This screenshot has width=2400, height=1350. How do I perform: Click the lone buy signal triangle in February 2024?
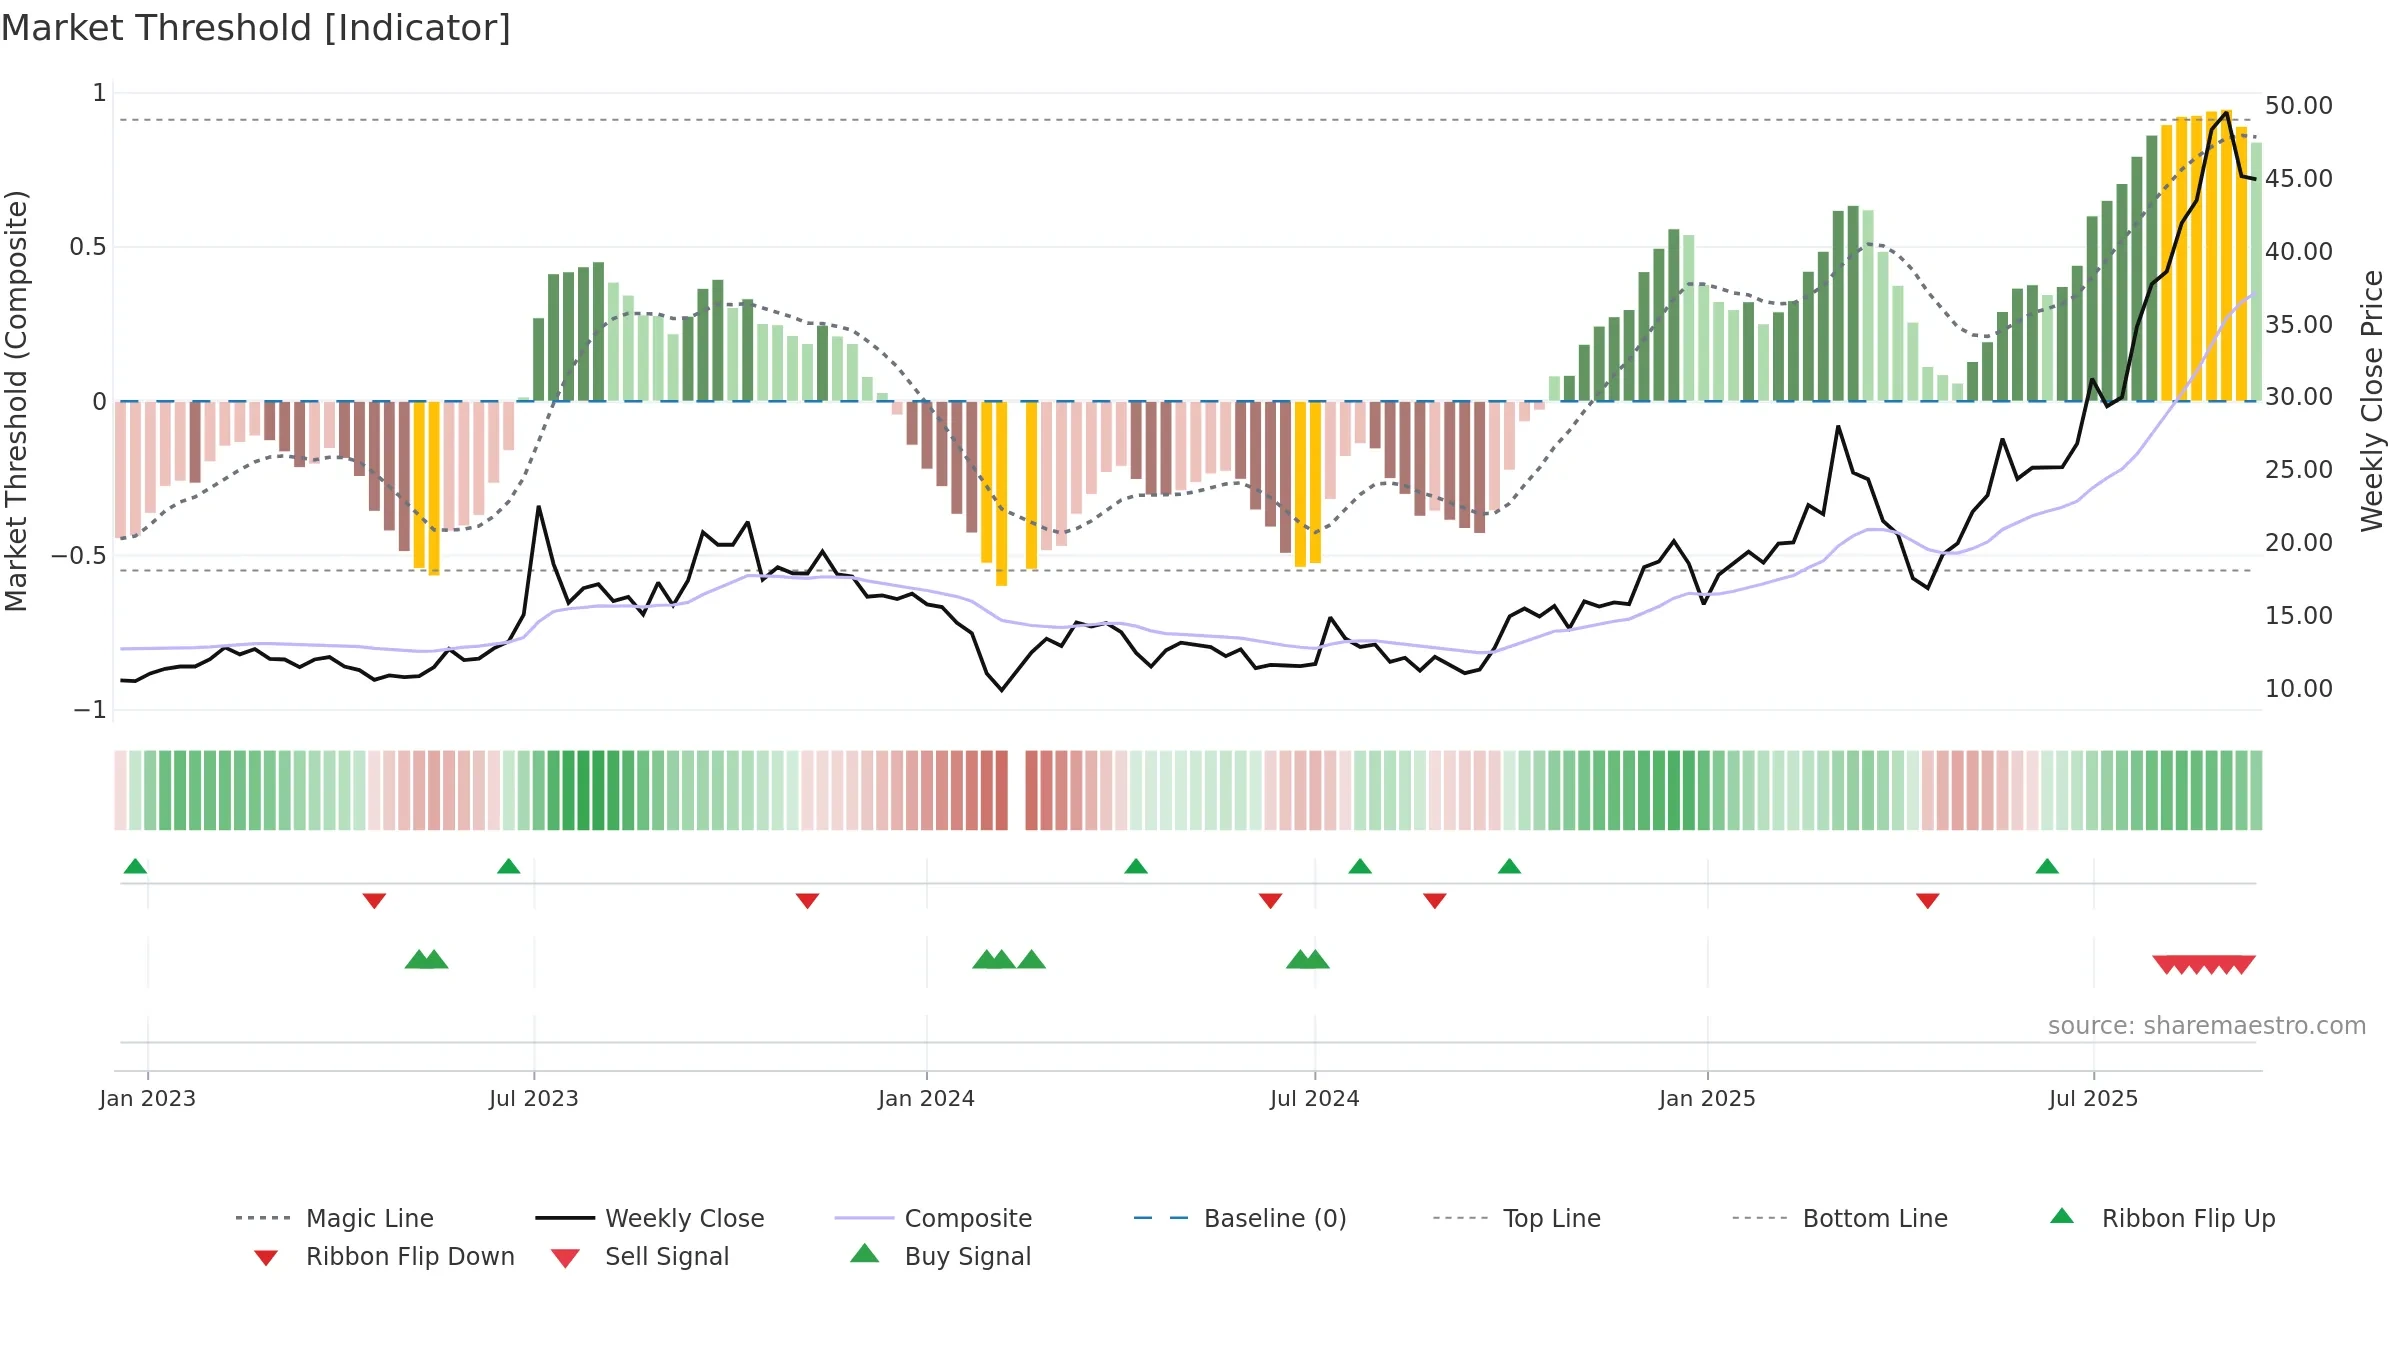click(x=1031, y=960)
